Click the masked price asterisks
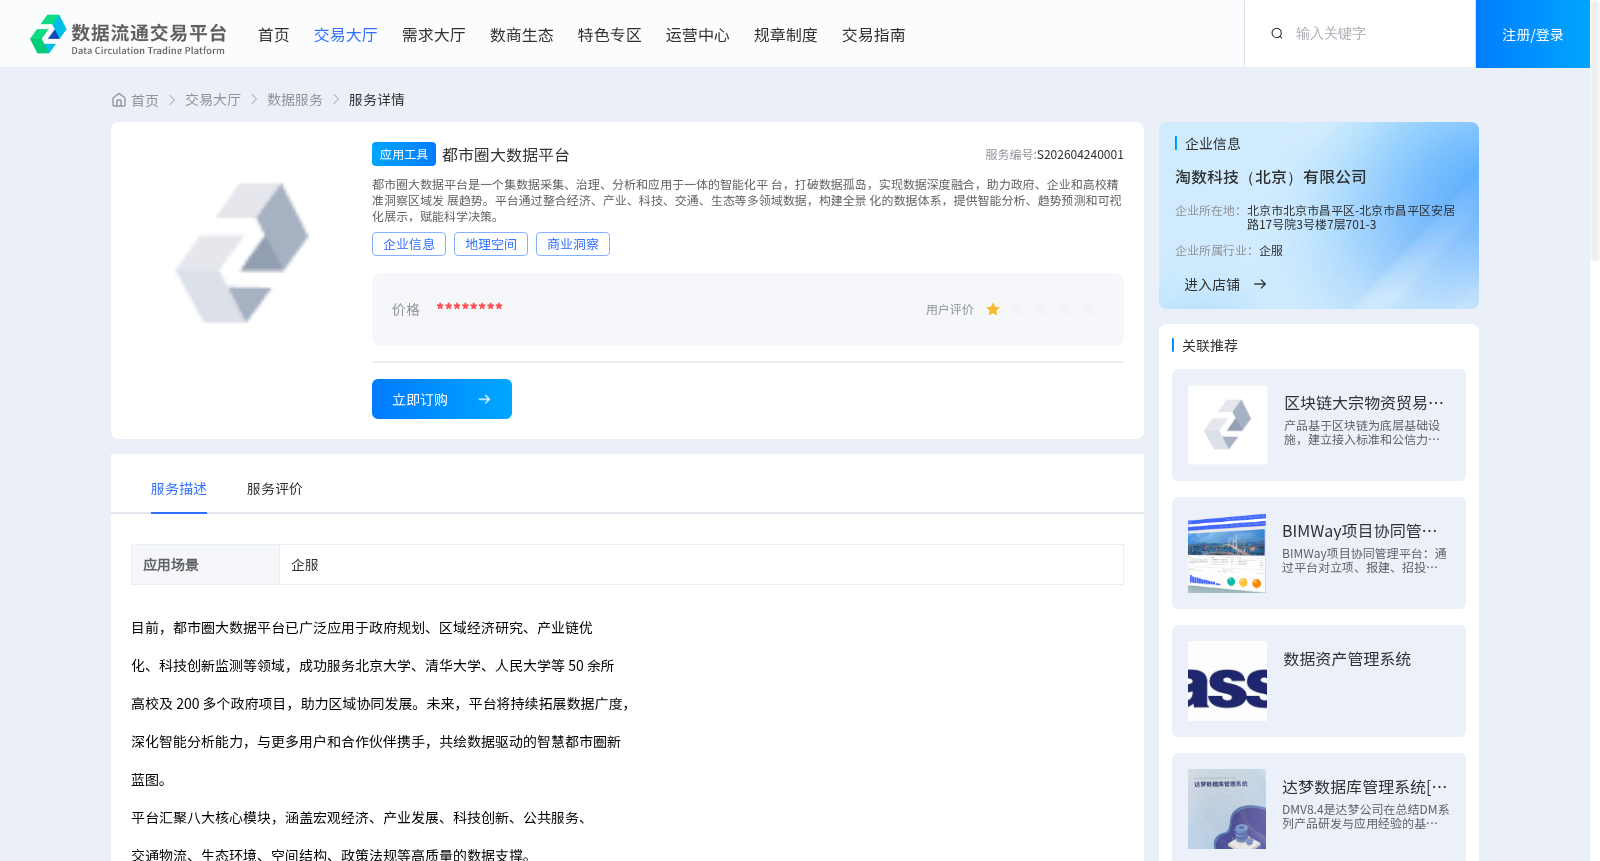Screen dimensions: 1600x861 click(x=469, y=308)
